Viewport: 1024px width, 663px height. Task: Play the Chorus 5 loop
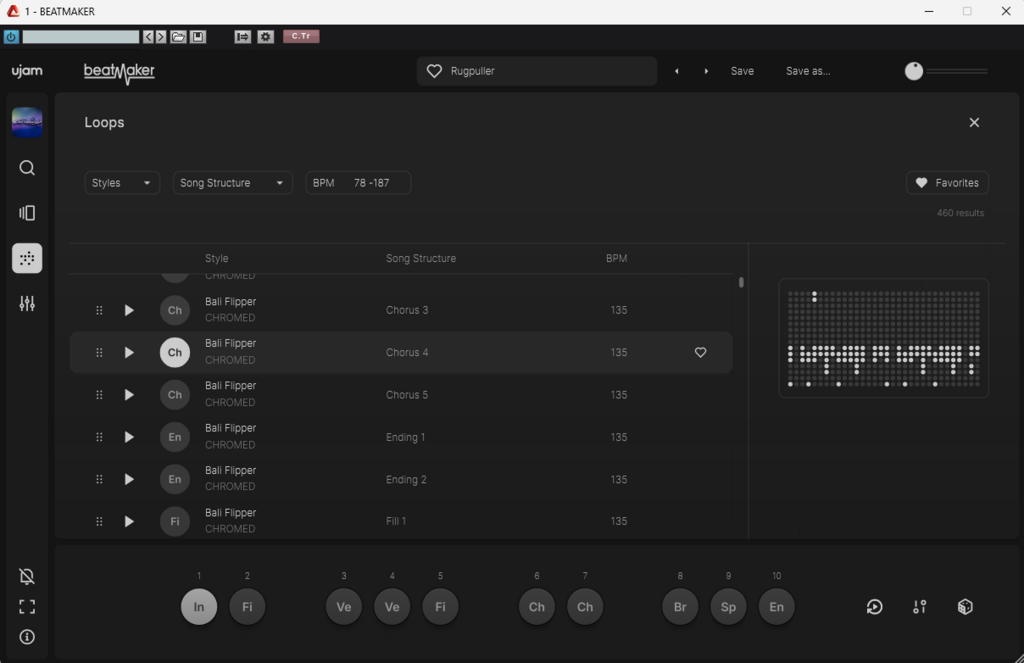(x=129, y=395)
